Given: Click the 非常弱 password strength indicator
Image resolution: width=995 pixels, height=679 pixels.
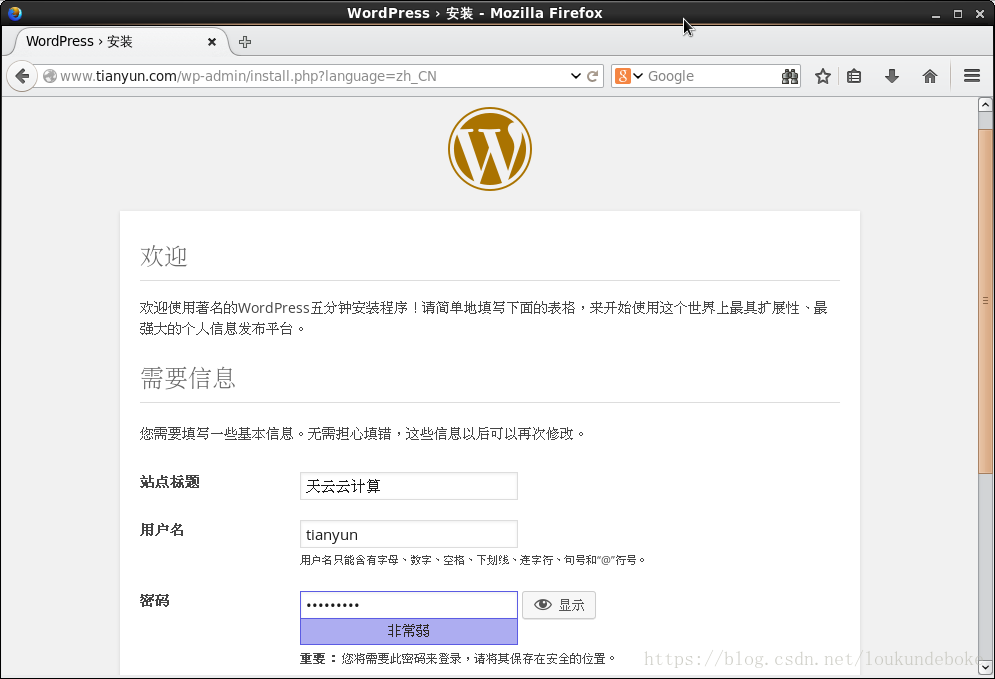Looking at the screenshot, I should tap(409, 631).
